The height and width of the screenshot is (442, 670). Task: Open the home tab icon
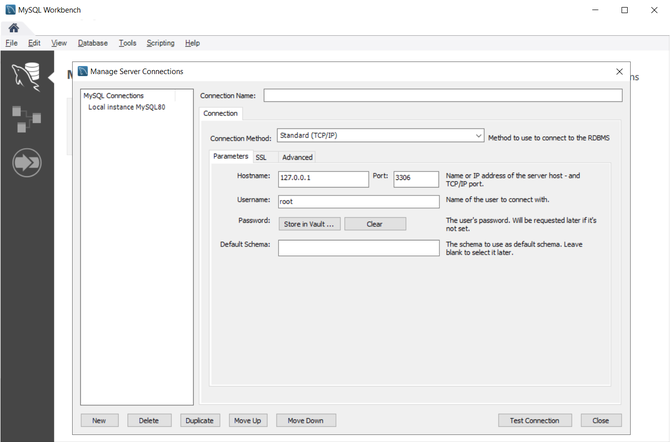coord(14,28)
